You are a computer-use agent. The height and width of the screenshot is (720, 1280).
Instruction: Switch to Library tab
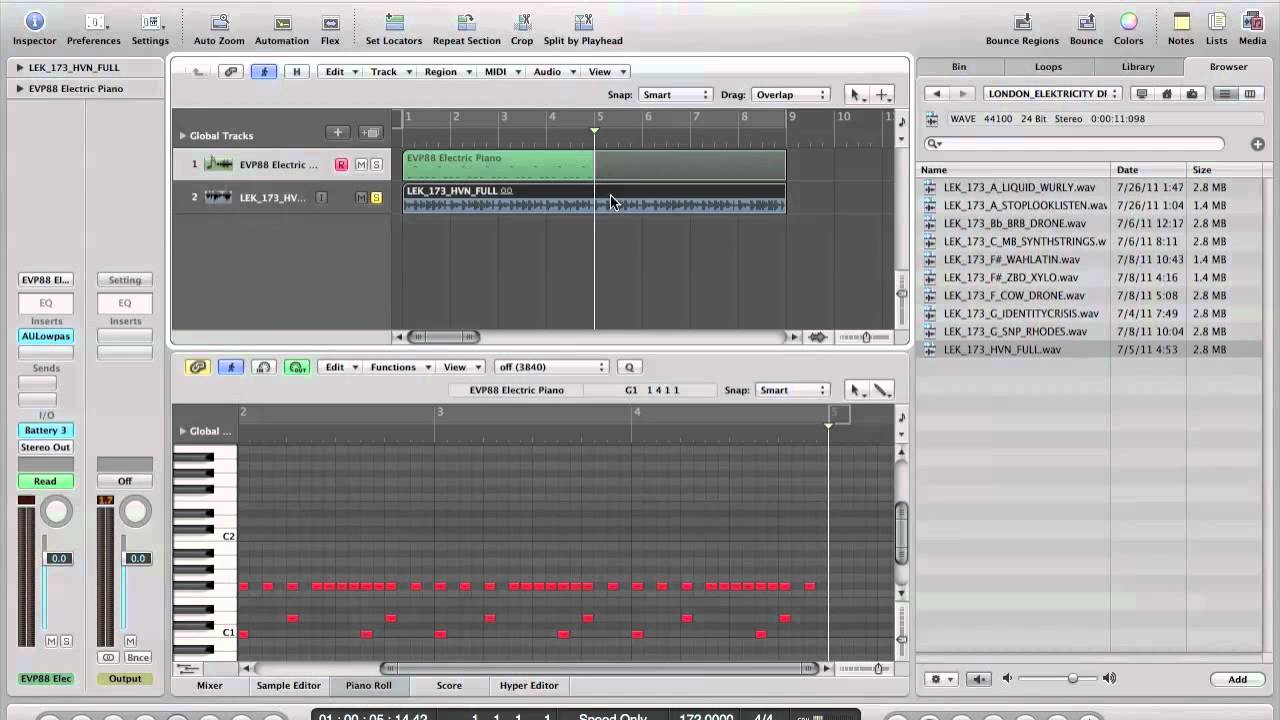(x=1138, y=67)
